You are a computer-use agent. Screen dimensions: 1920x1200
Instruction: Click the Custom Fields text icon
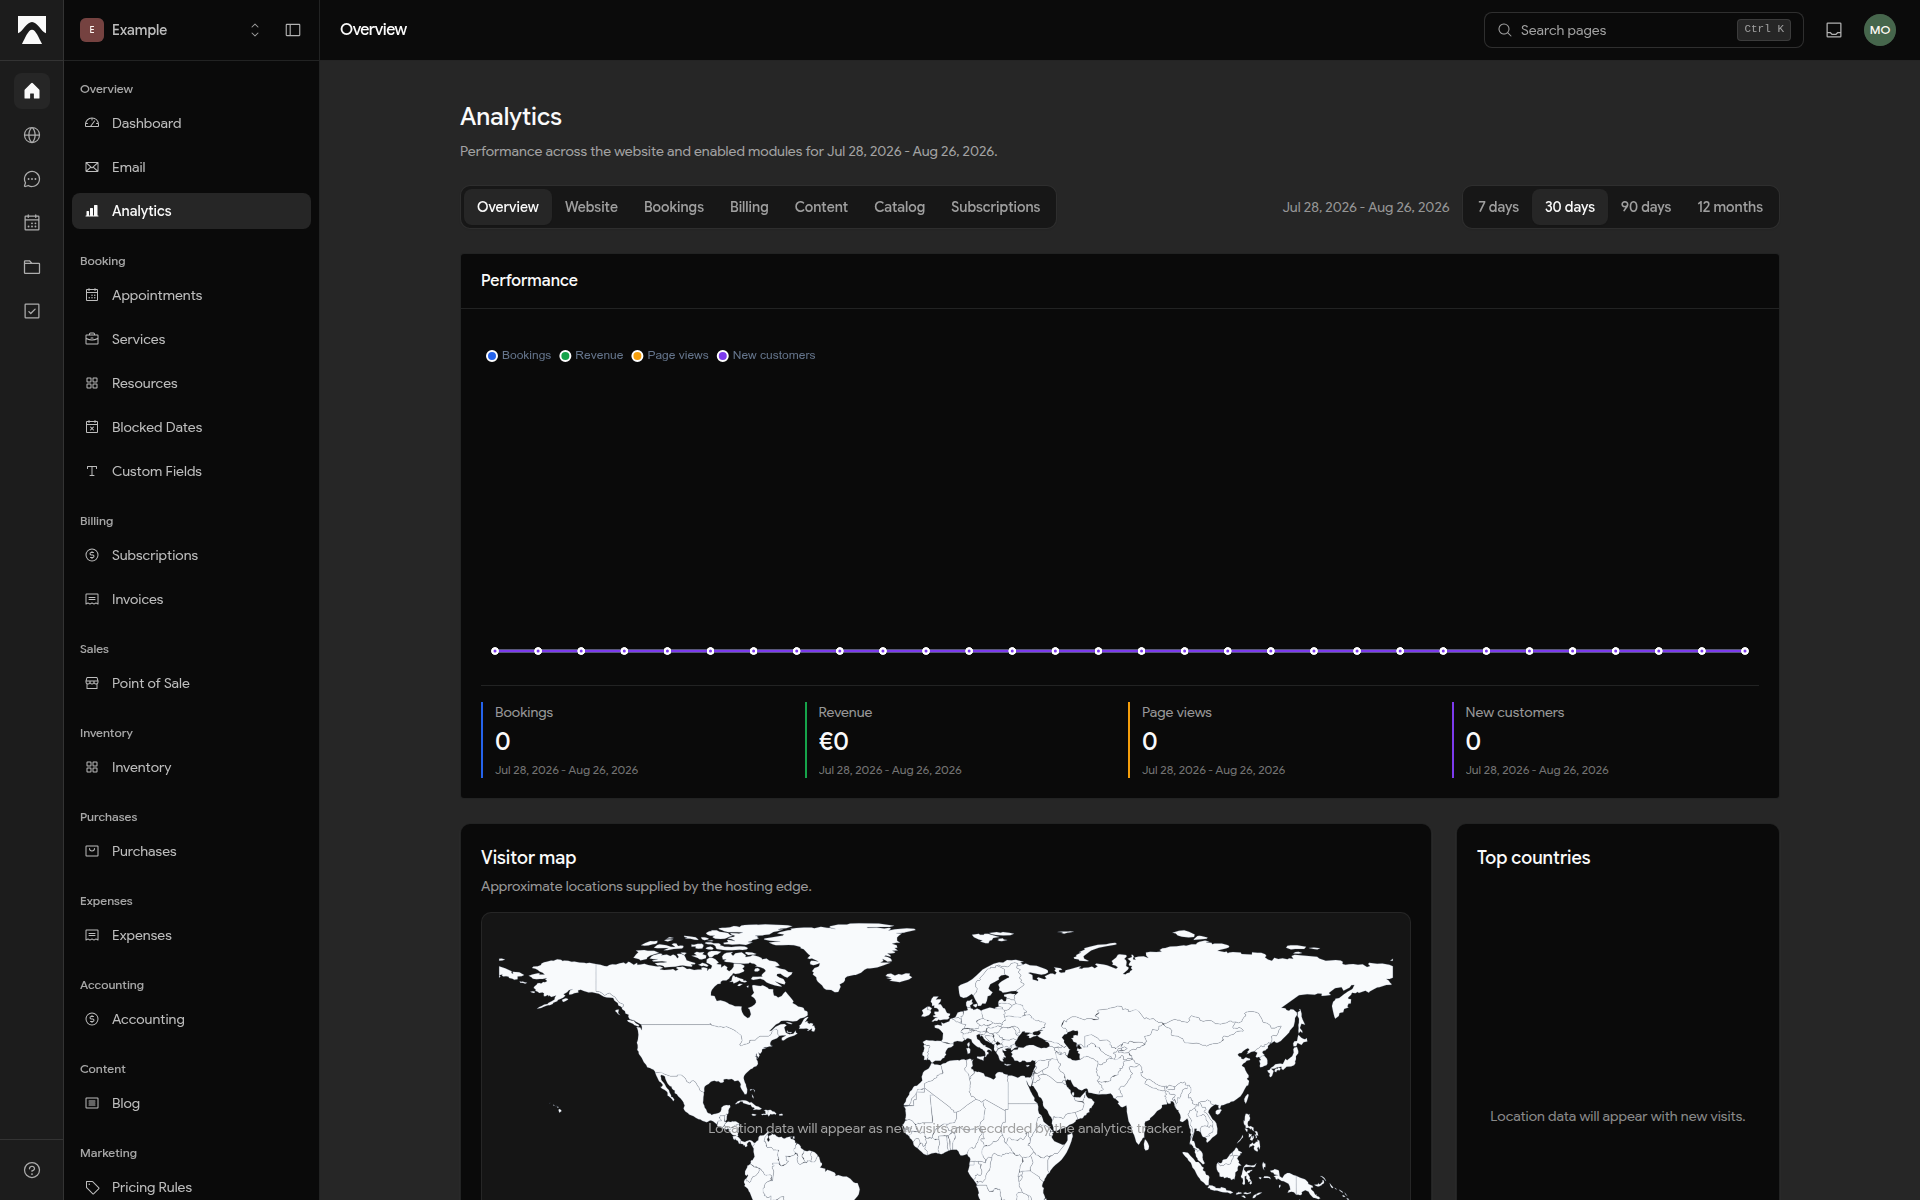tap(92, 471)
